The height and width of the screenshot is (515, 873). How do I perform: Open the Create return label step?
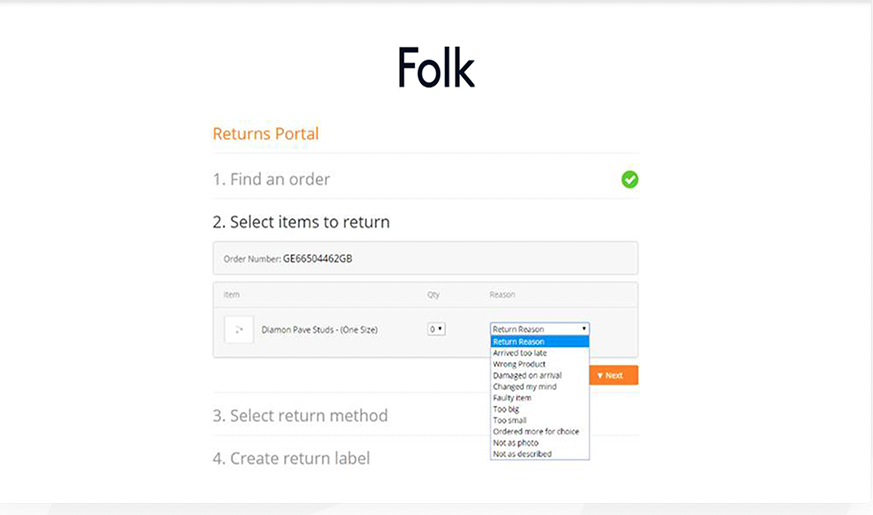click(x=291, y=458)
